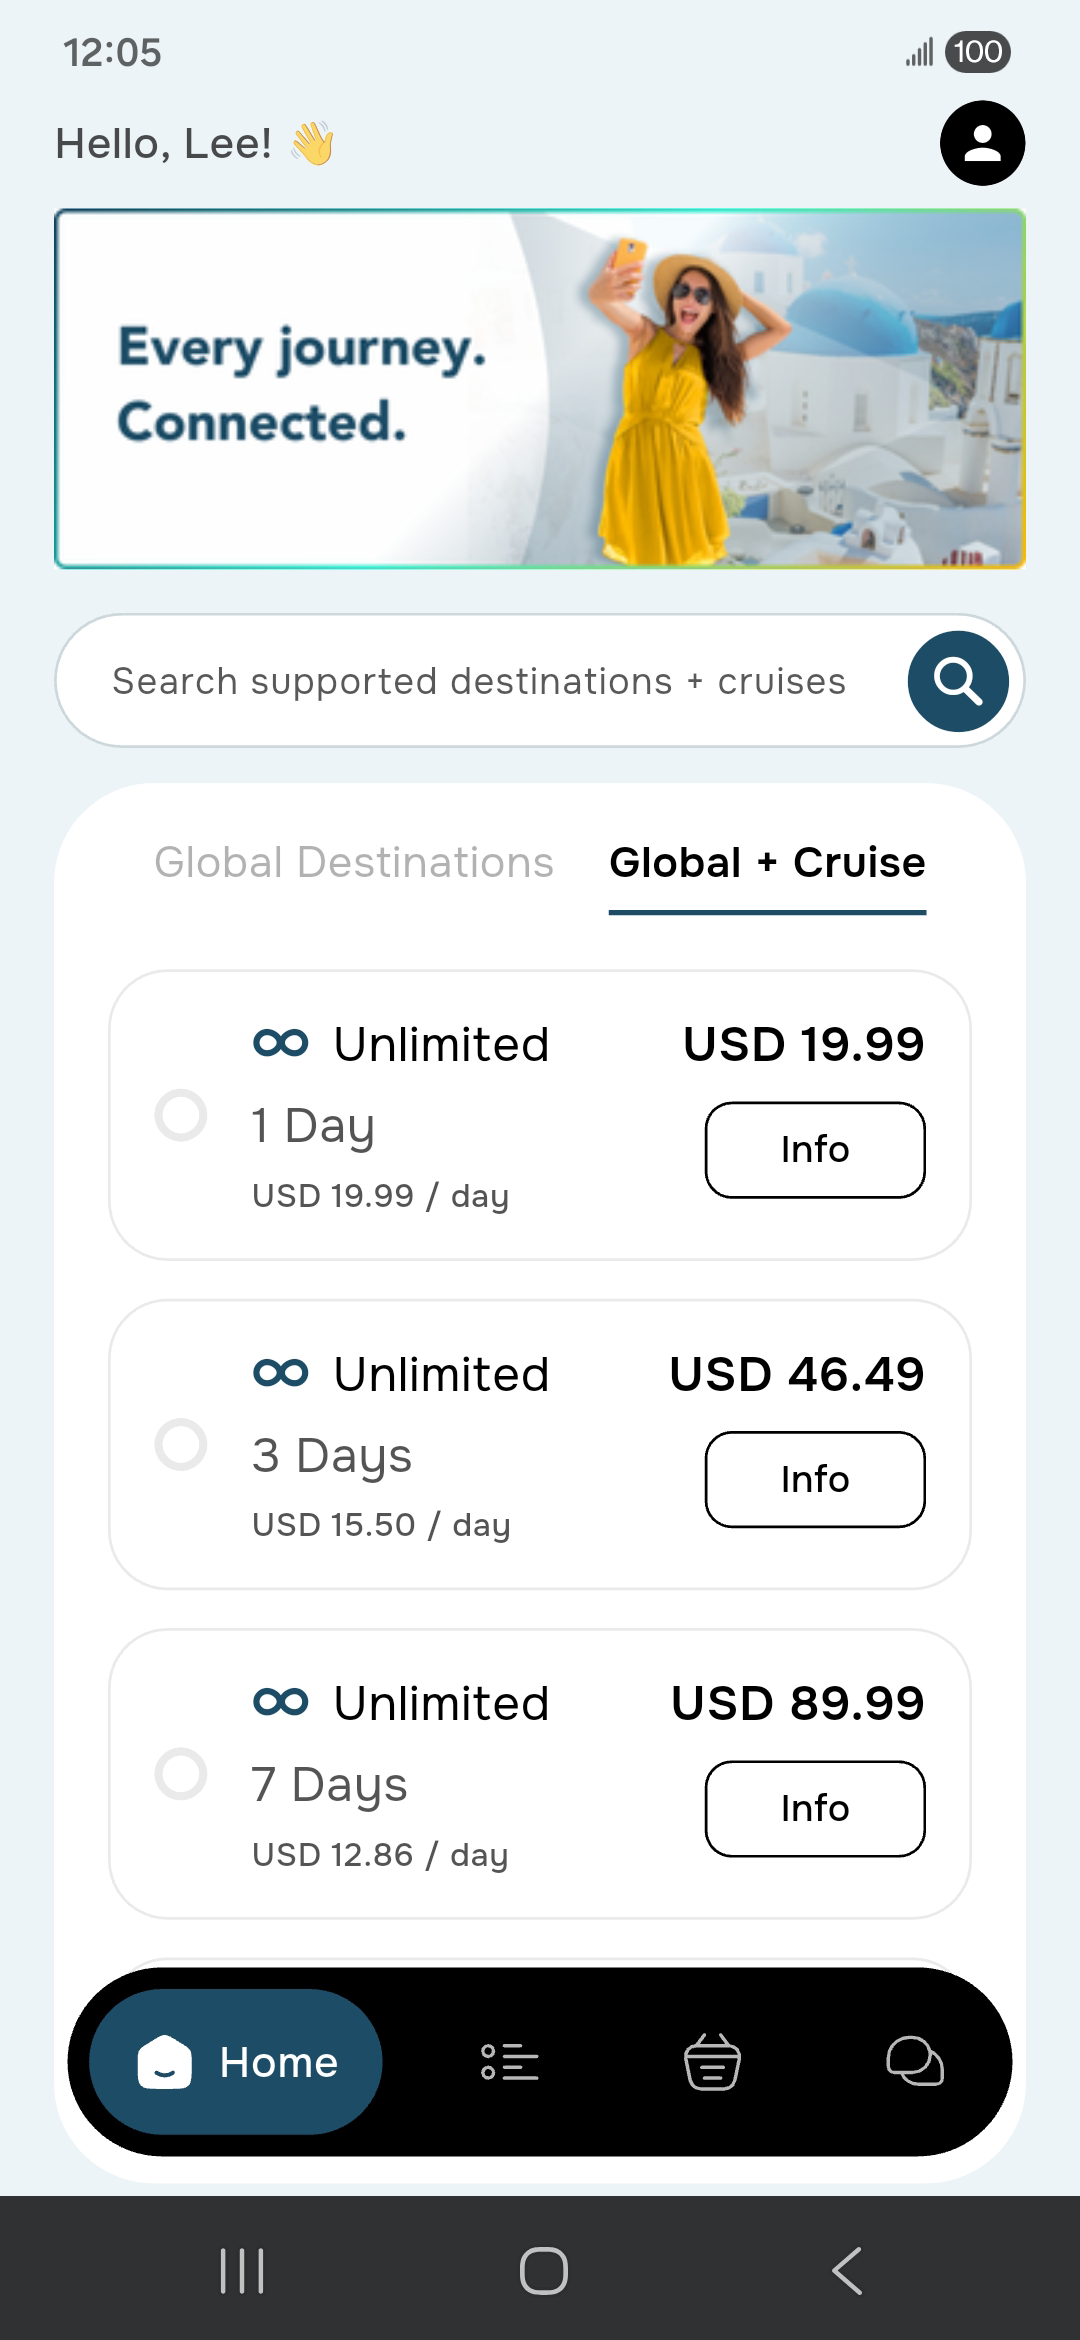Select the Unlimited 1 Day plan radio

click(x=181, y=1115)
